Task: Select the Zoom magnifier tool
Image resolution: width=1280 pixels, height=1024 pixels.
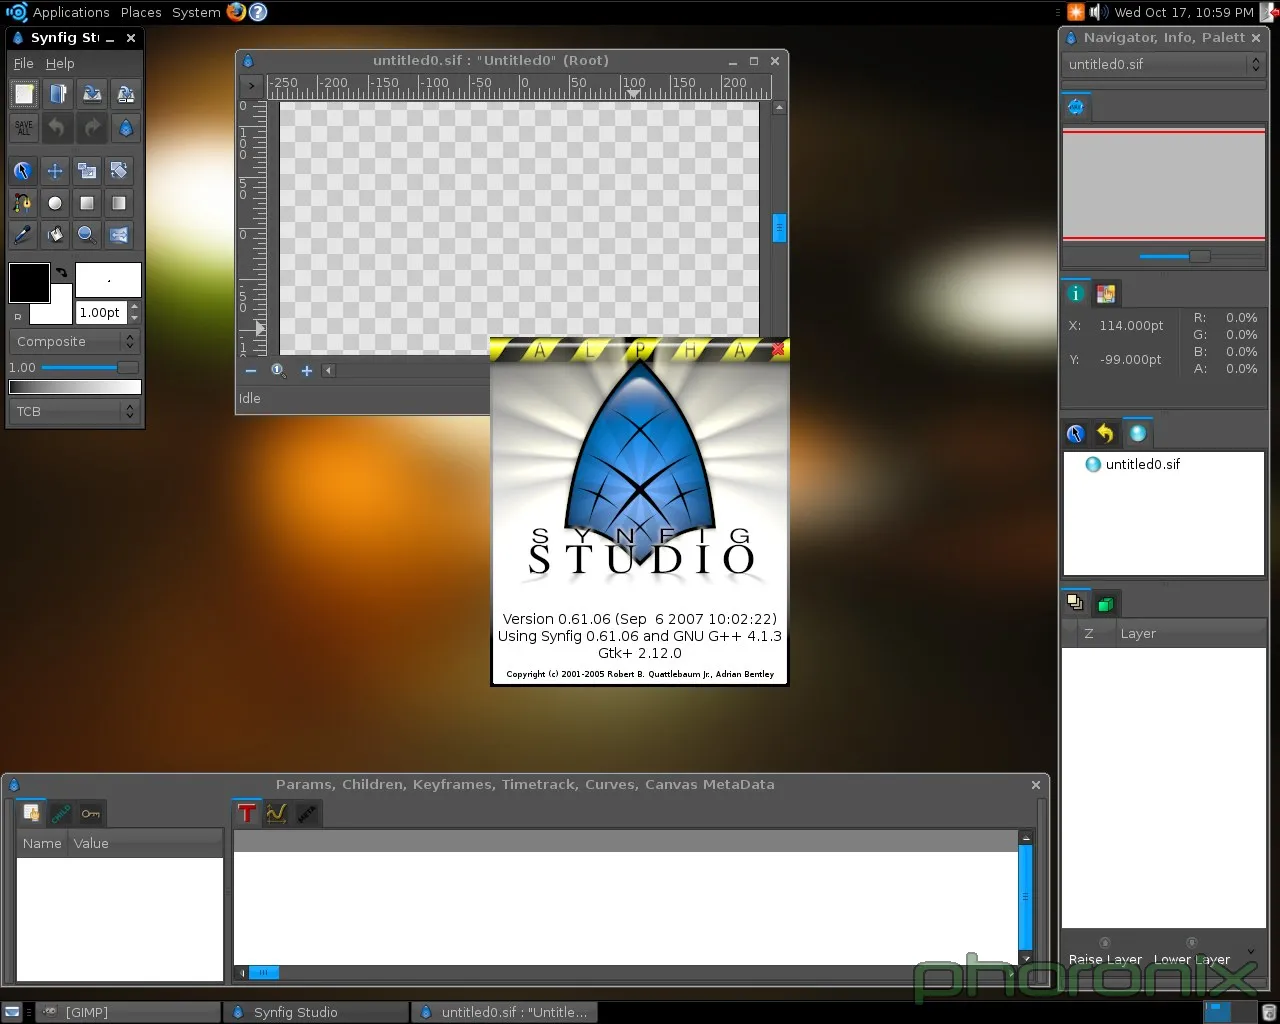Action: pos(87,235)
